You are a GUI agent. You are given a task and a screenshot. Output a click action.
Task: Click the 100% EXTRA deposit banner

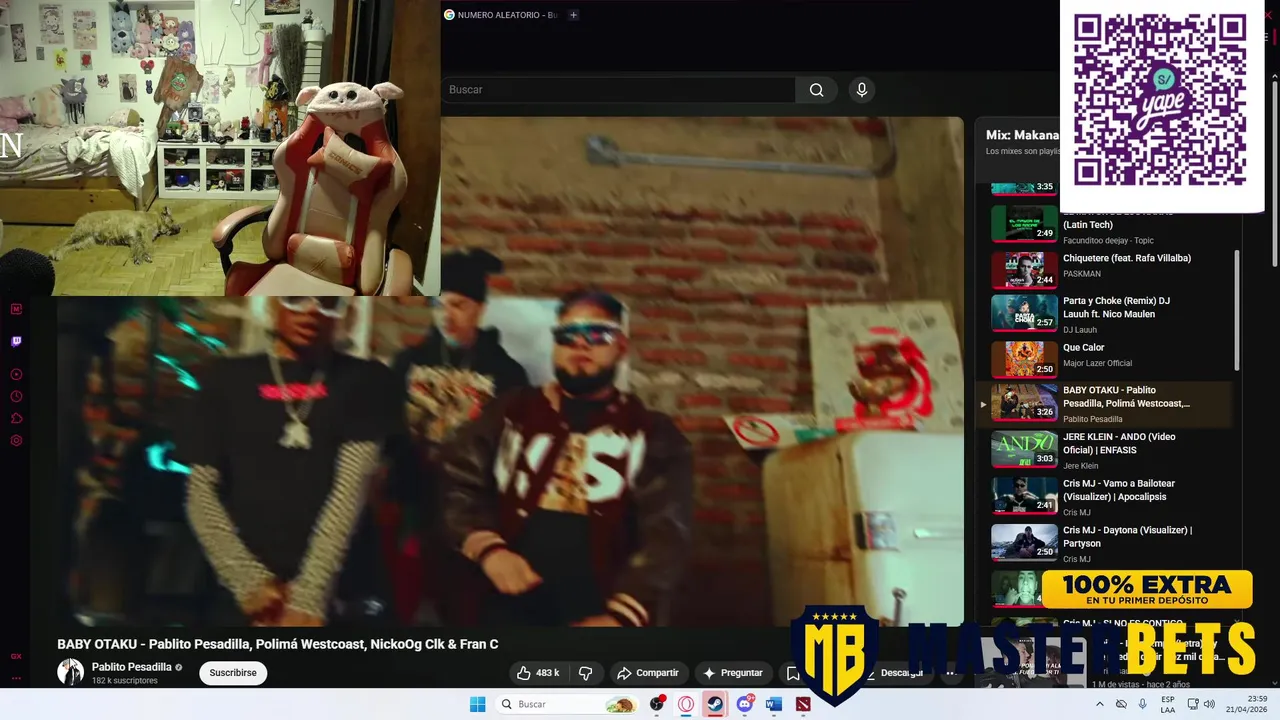[x=1147, y=589]
